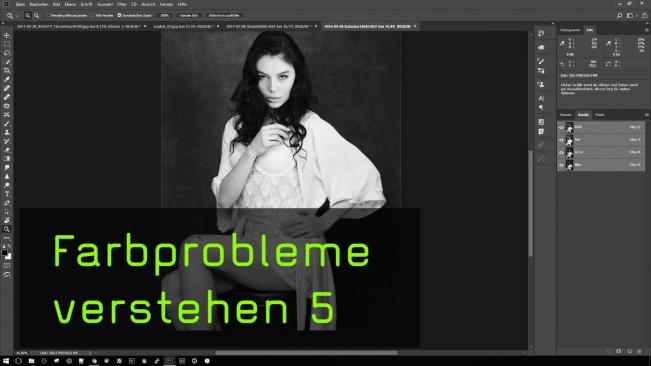The height and width of the screenshot is (366, 651).
Task: Select the Rot channel row
Action: pos(601,140)
